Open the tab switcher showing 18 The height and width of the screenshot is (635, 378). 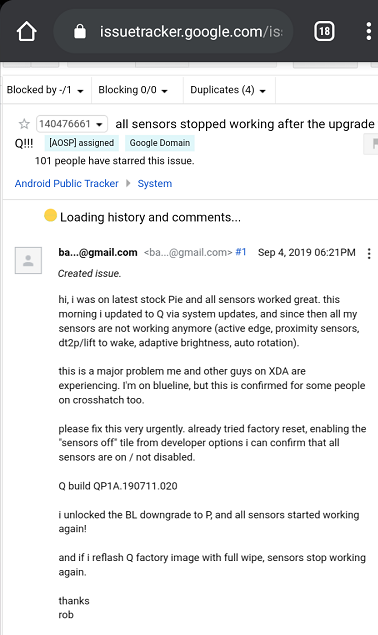tap(324, 31)
